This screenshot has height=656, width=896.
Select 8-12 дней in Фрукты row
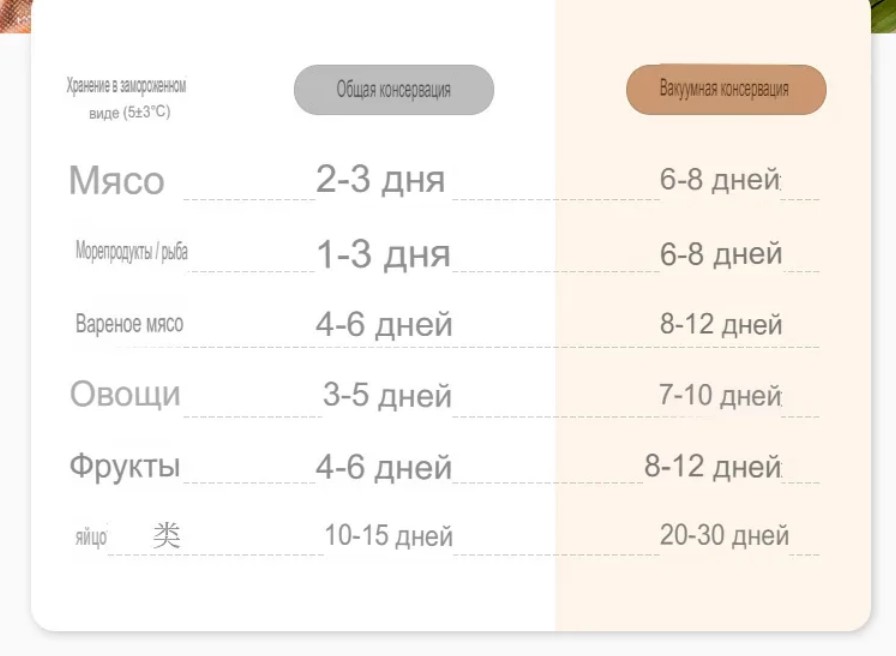click(713, 466)
